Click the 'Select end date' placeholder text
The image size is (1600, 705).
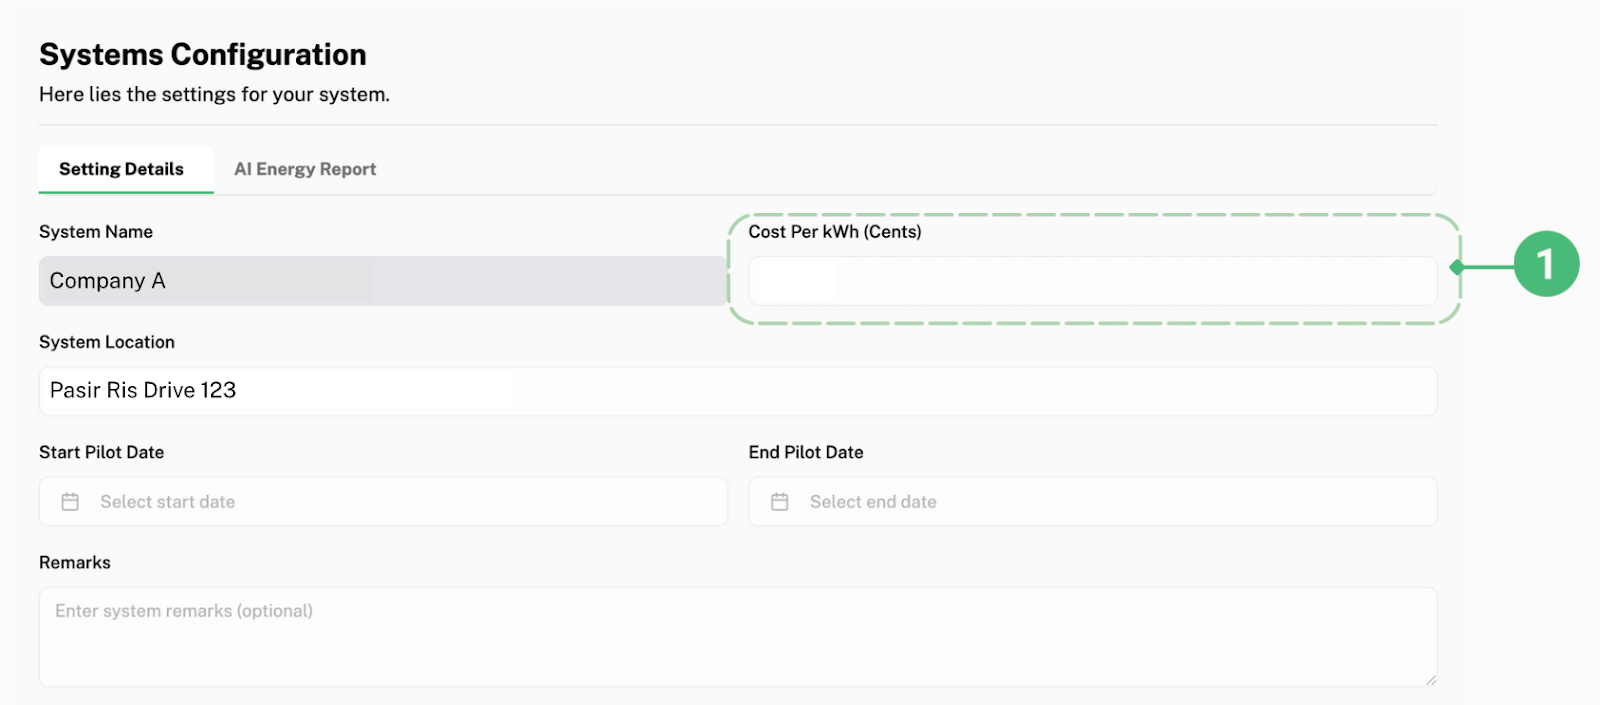873,502
